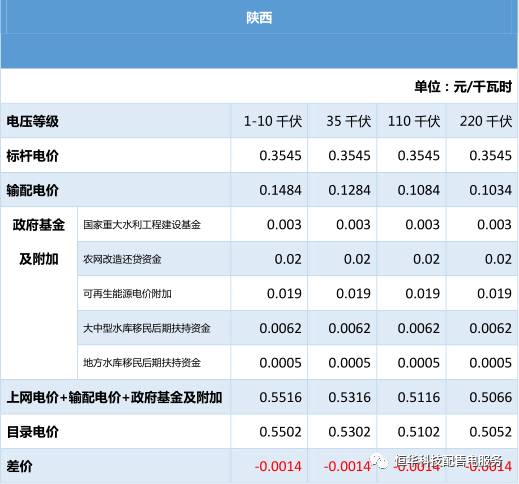Select the 220 千伏 column header

click(486, 121)
